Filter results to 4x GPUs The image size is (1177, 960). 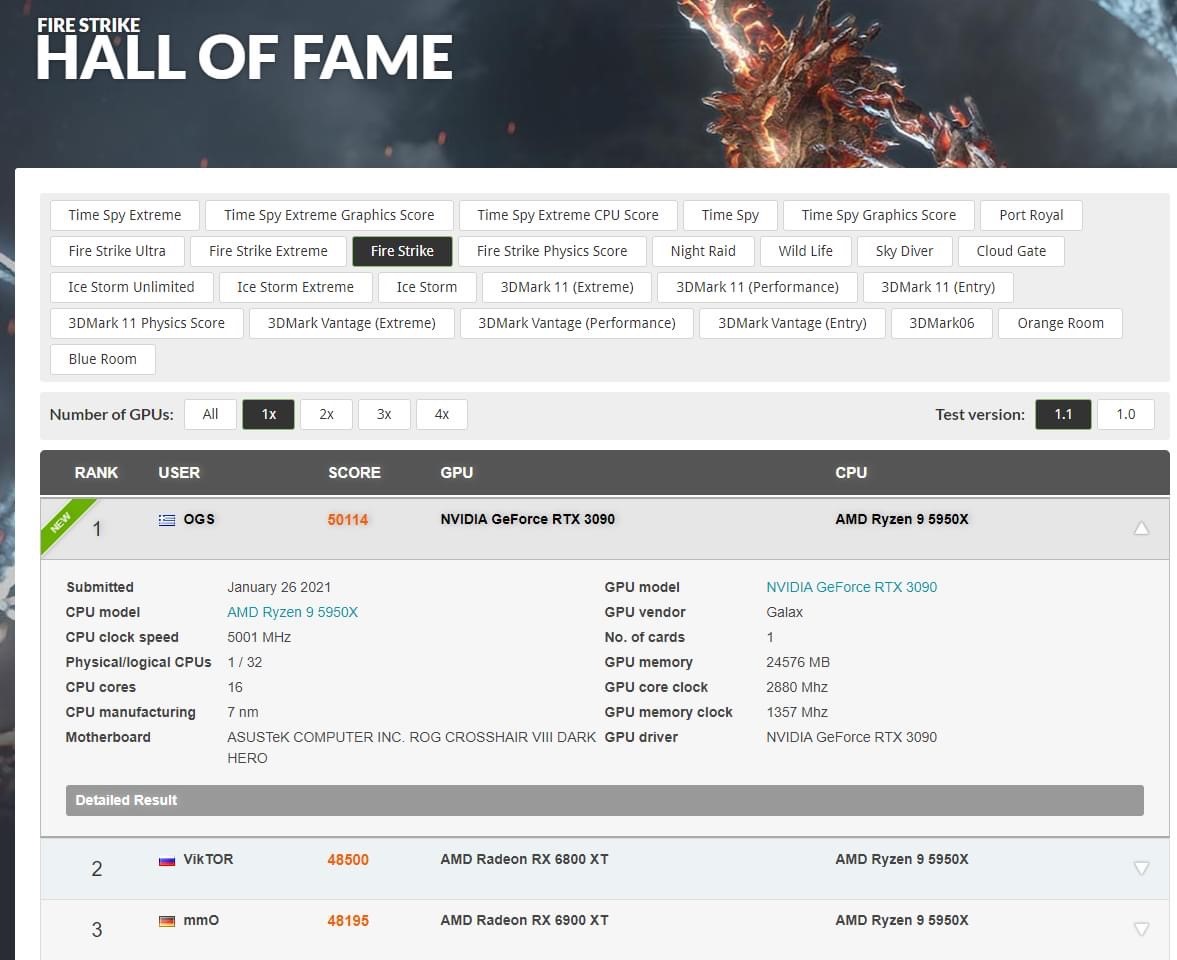pos(442,414)
